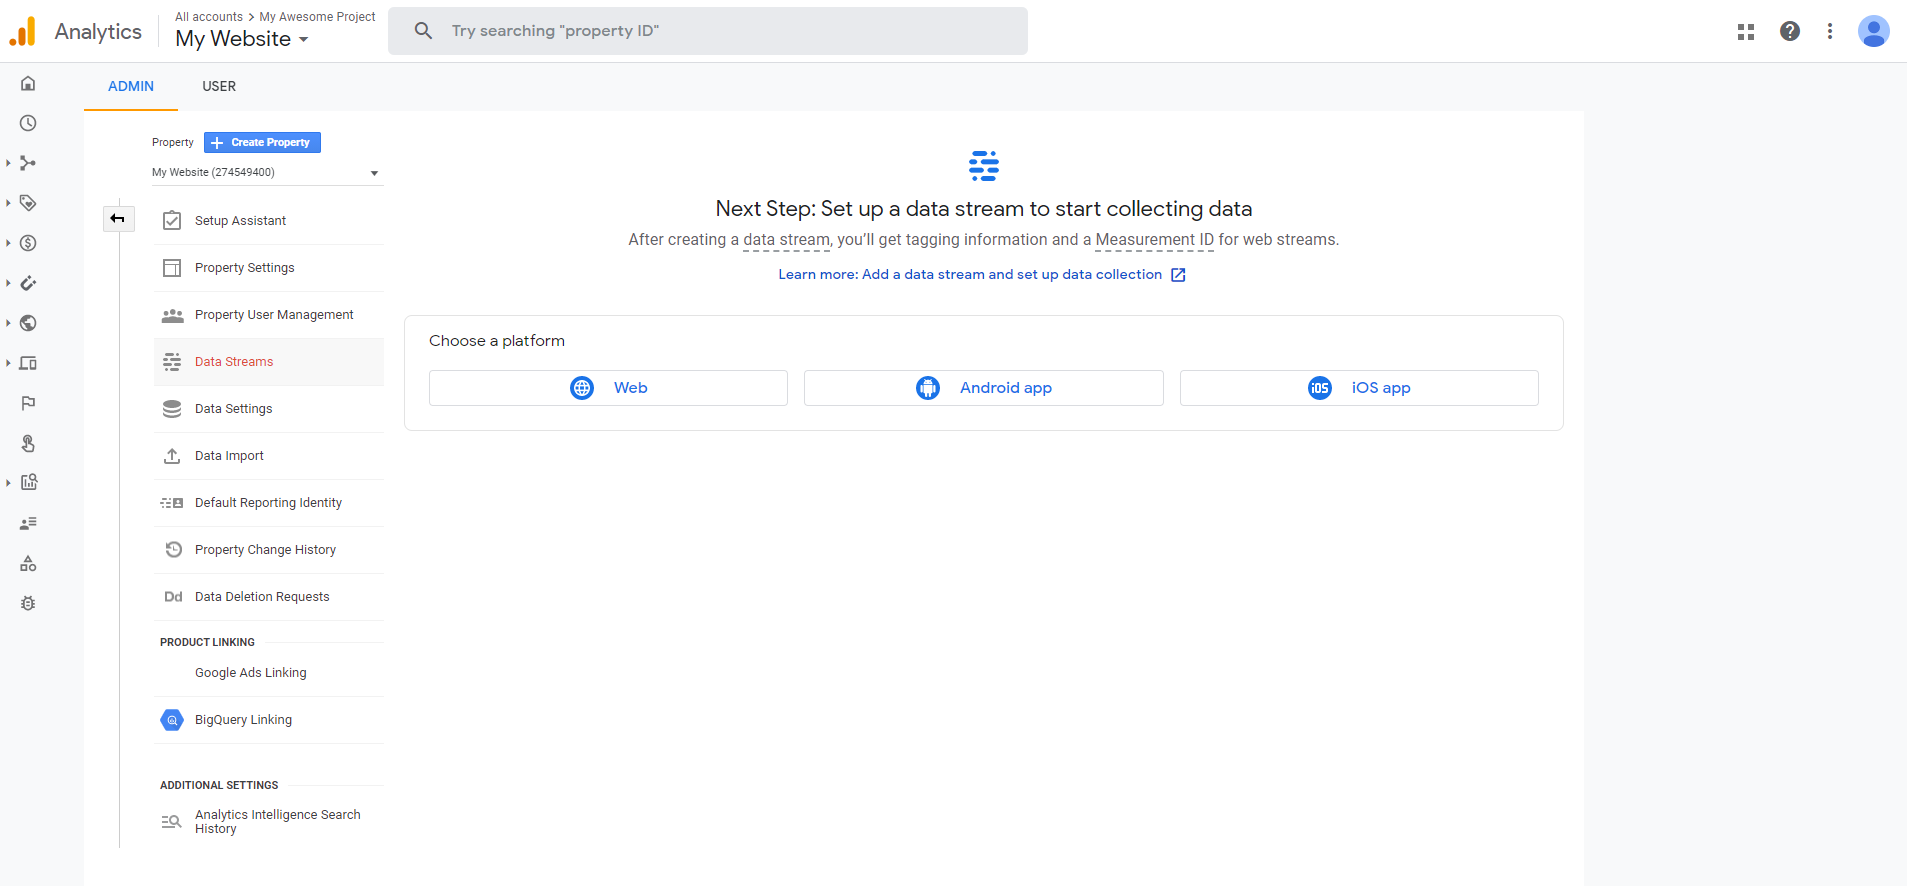Switch to the USER tab
Image resolution: width=1907 pixels, height=886 pixels.
pyautogui.click(x=219, y=86)
